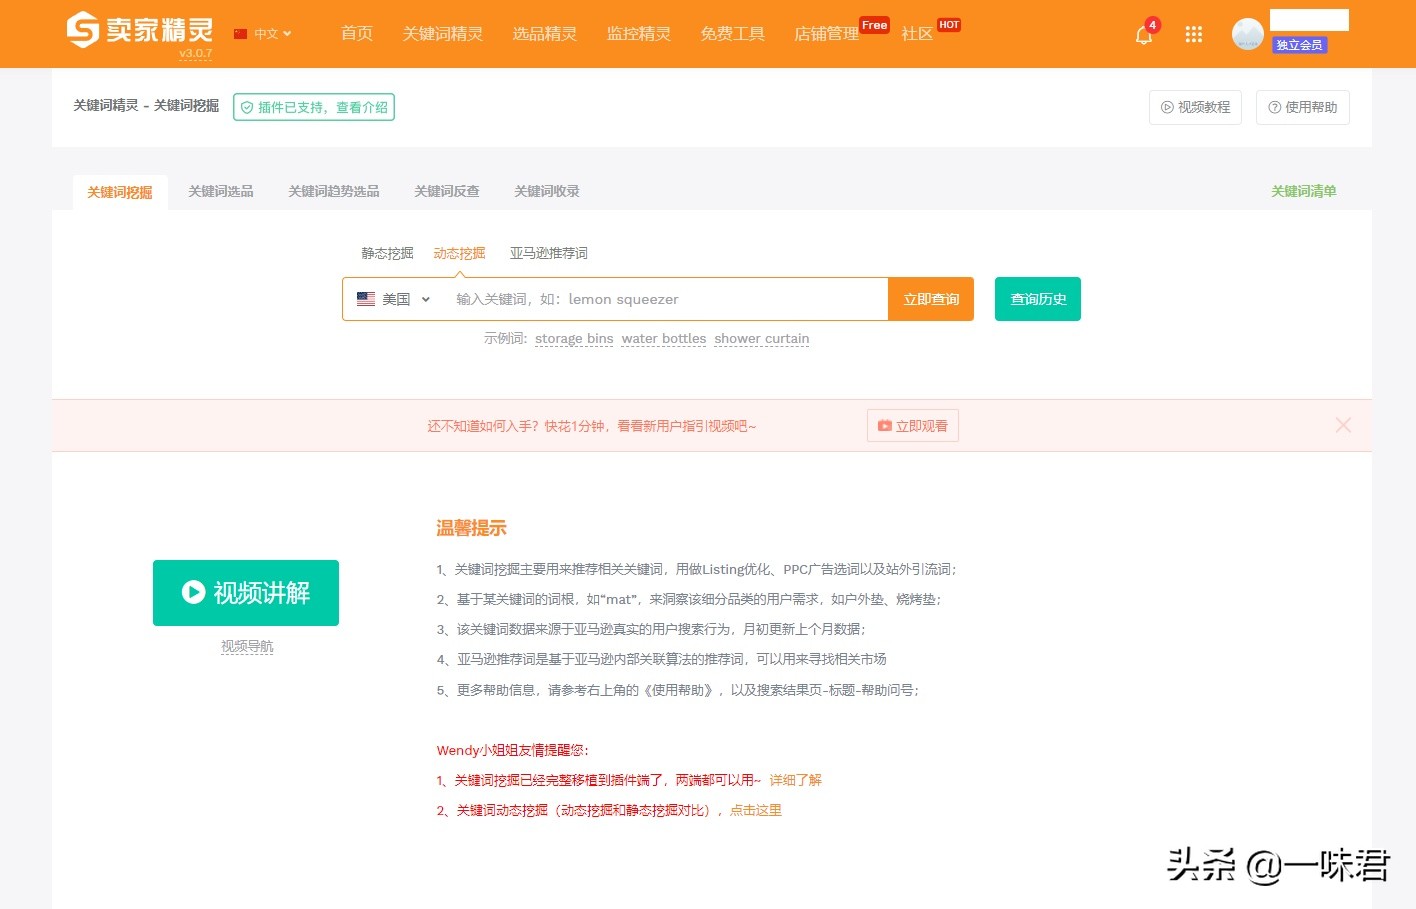
Task: Switch to the 关键词收录 tab
Action: 547,191
